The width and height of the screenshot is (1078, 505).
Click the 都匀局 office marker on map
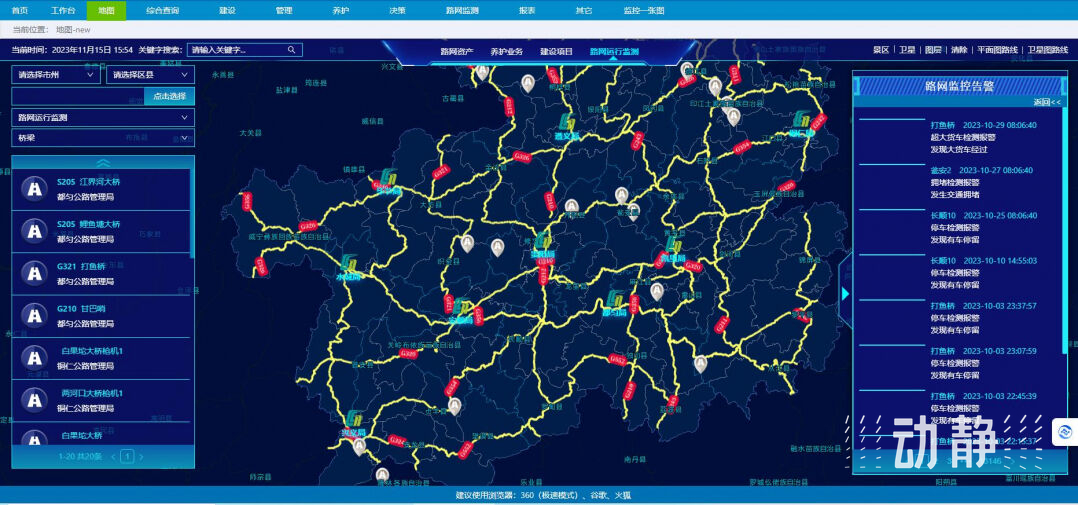[x=615, y=301]
